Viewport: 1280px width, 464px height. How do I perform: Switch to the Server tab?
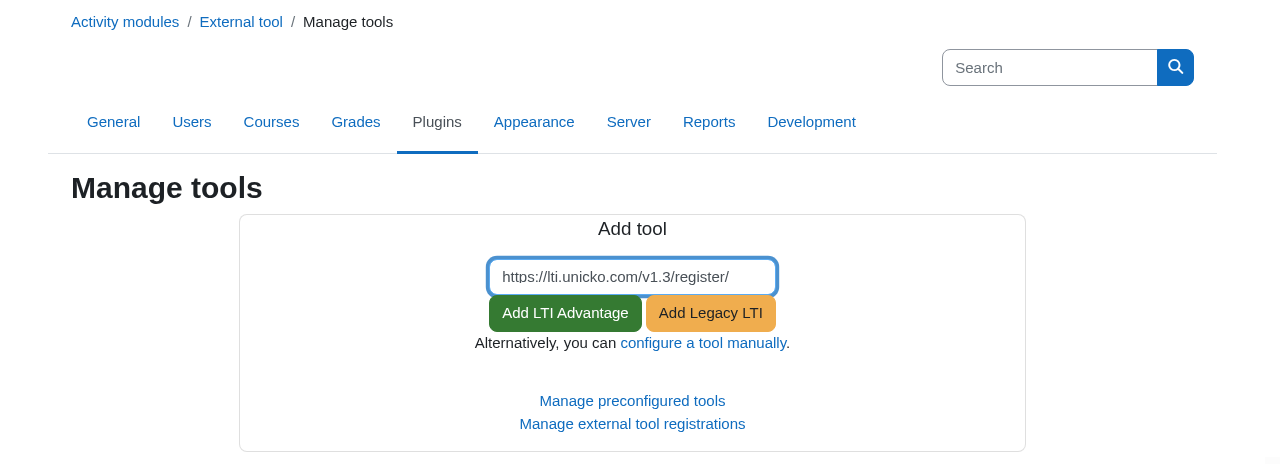[x=629, y=121]
